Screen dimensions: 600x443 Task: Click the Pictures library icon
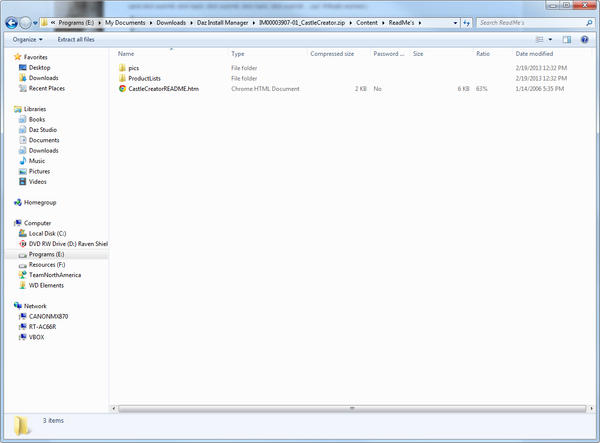click(23, 171)
